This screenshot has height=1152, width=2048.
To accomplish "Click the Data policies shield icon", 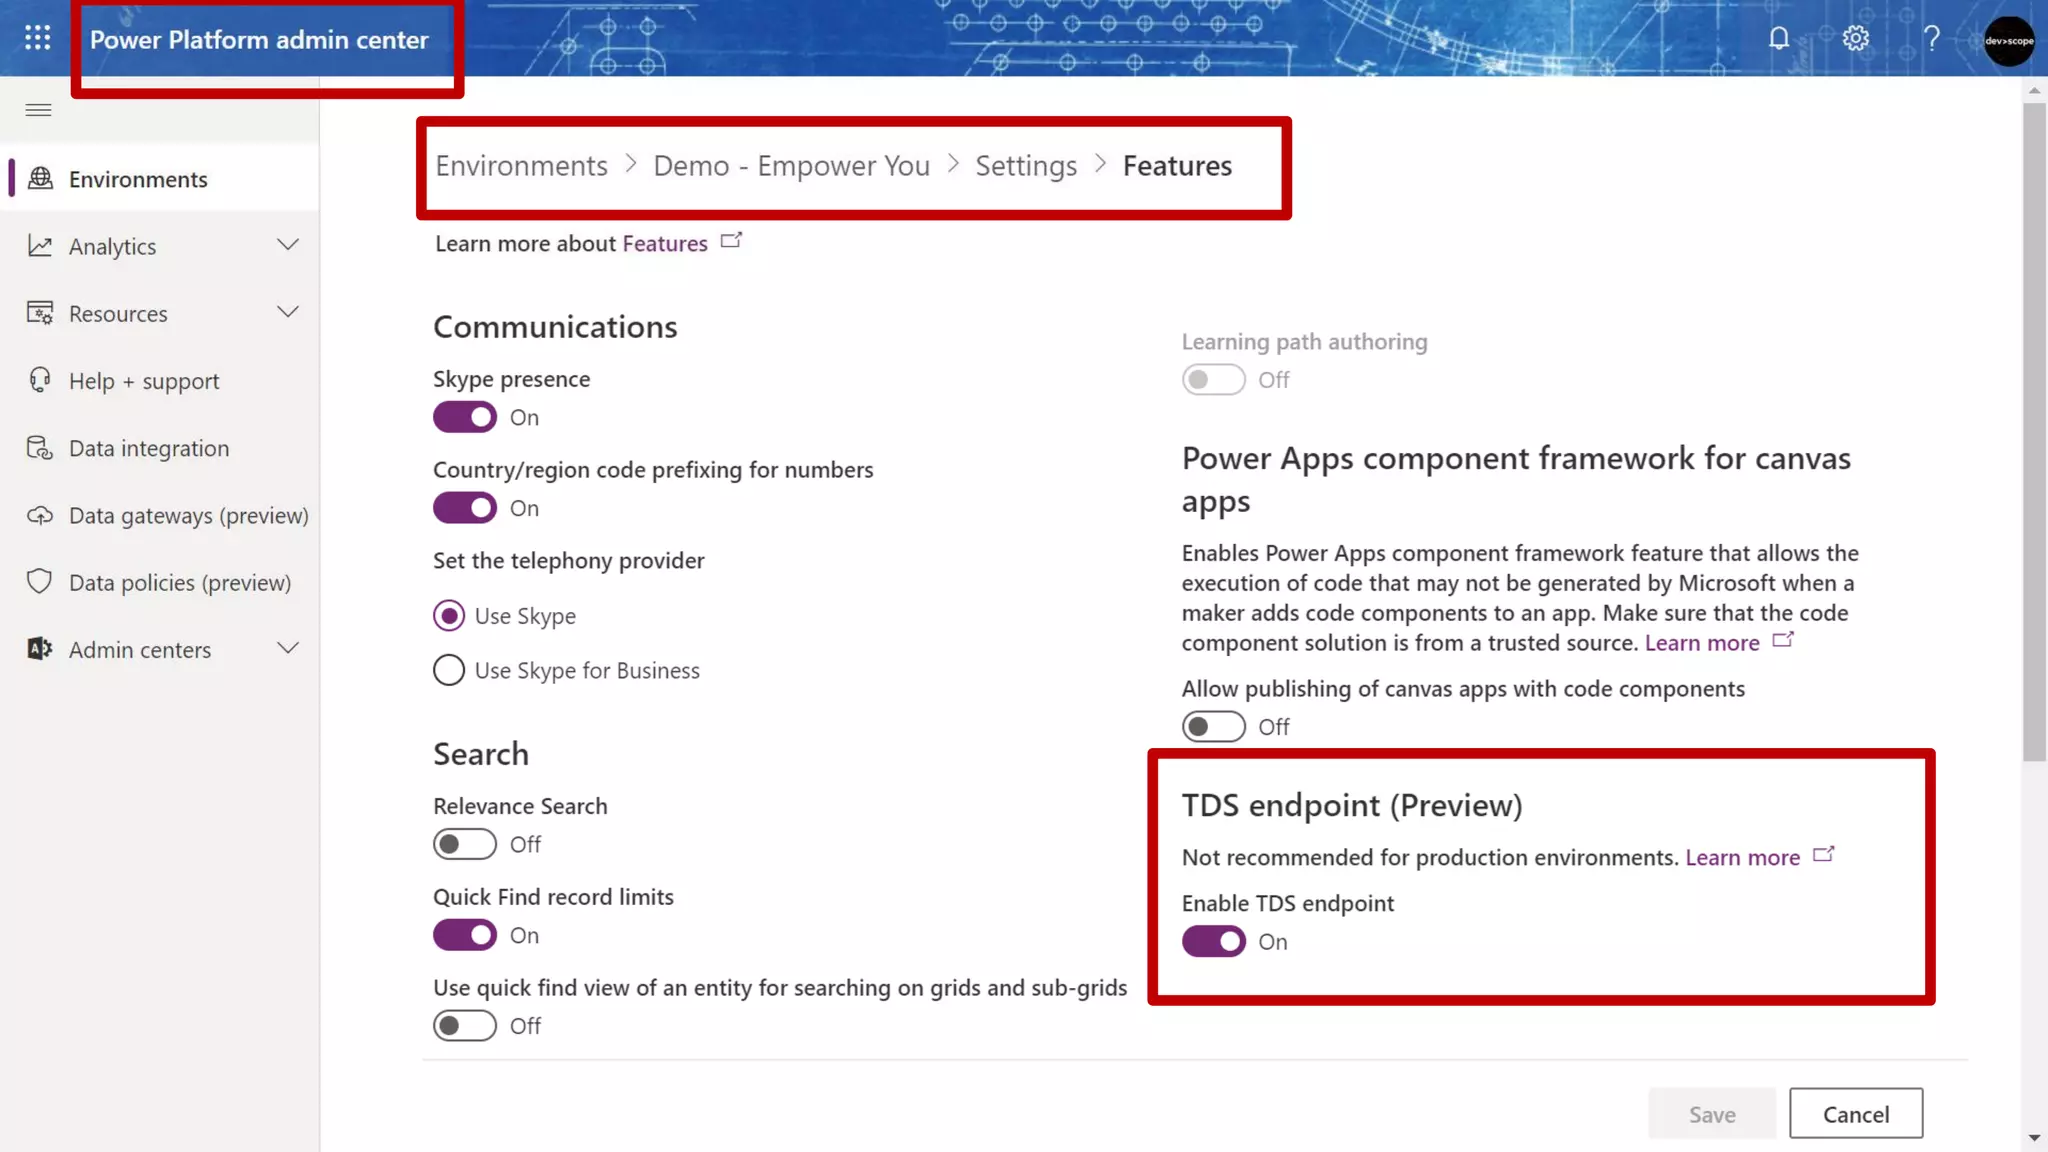I will (40, 582).
